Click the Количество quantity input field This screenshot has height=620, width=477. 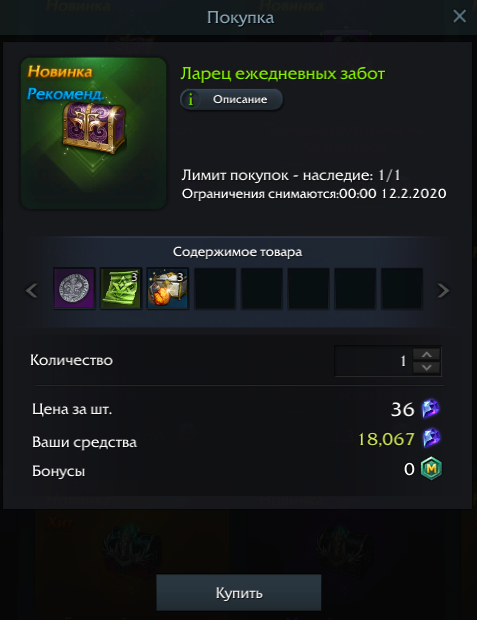(373, 361)
